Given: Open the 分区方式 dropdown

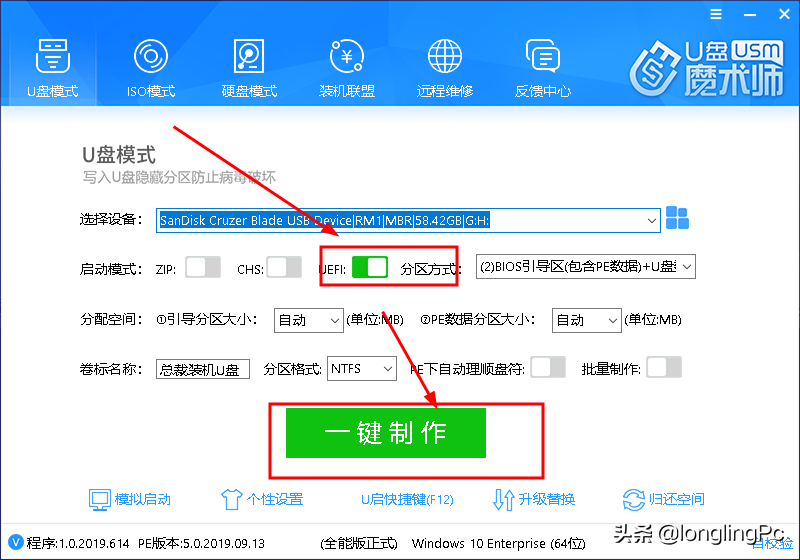Looking at the screenshot, I should pyautogui.click(x=586, y=266).
